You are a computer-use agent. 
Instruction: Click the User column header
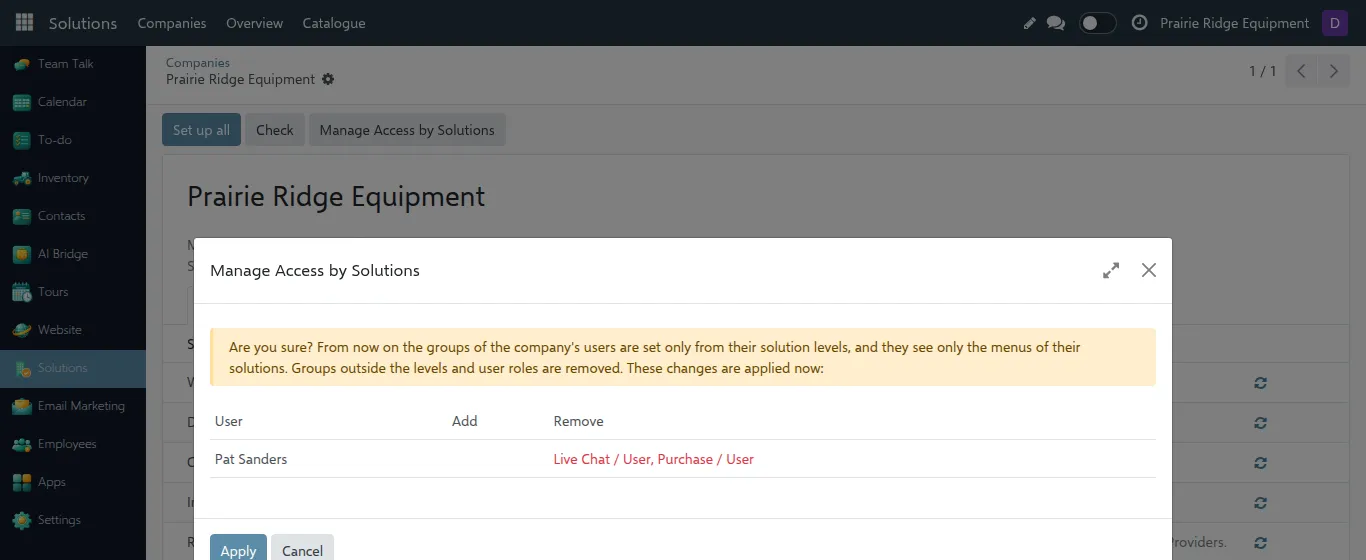[x=229, y=421]
